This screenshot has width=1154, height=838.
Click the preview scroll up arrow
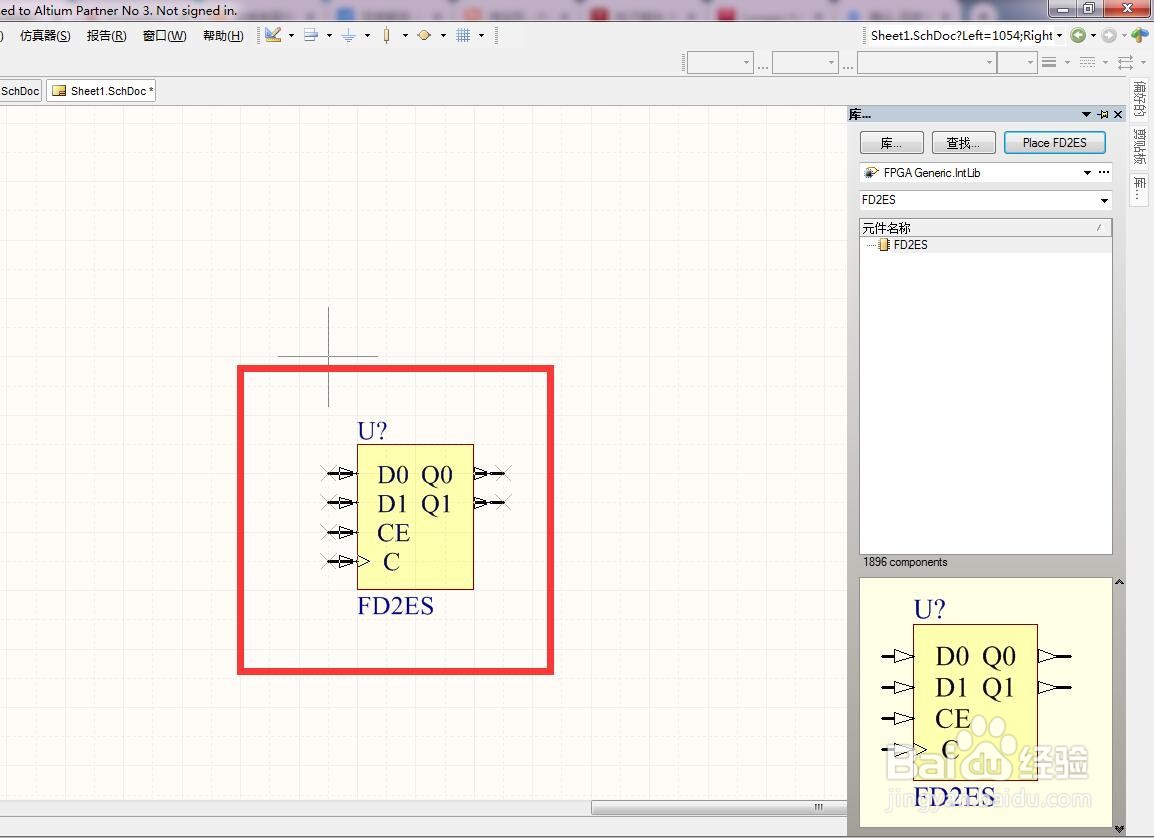1119,582
